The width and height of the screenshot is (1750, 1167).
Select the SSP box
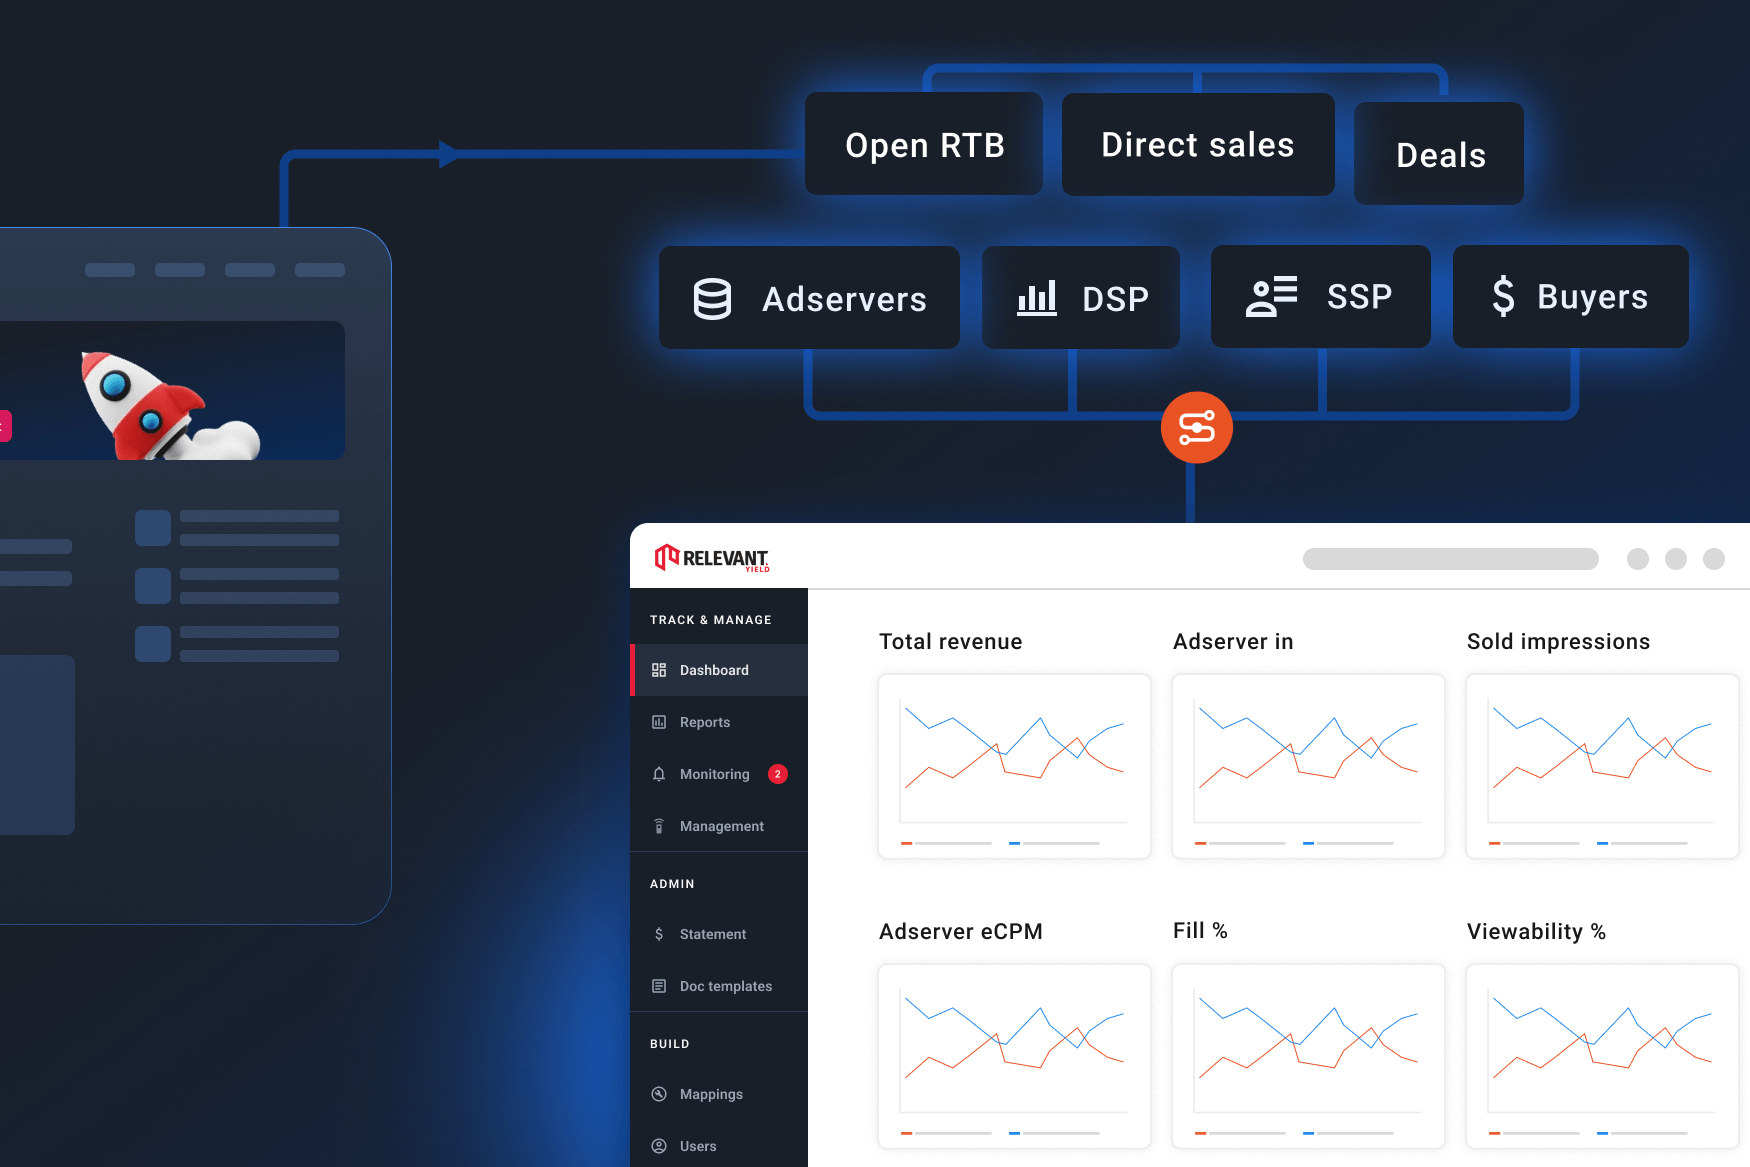[1321, 297]
